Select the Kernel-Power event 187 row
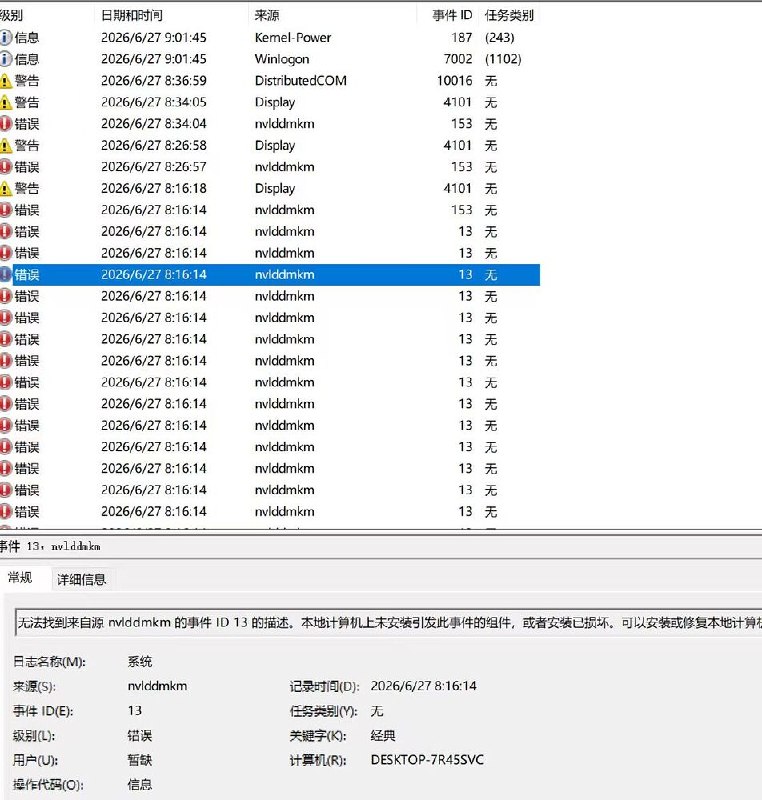The height and width of the screenshot is (800, 762). click(x=270, y=37)
